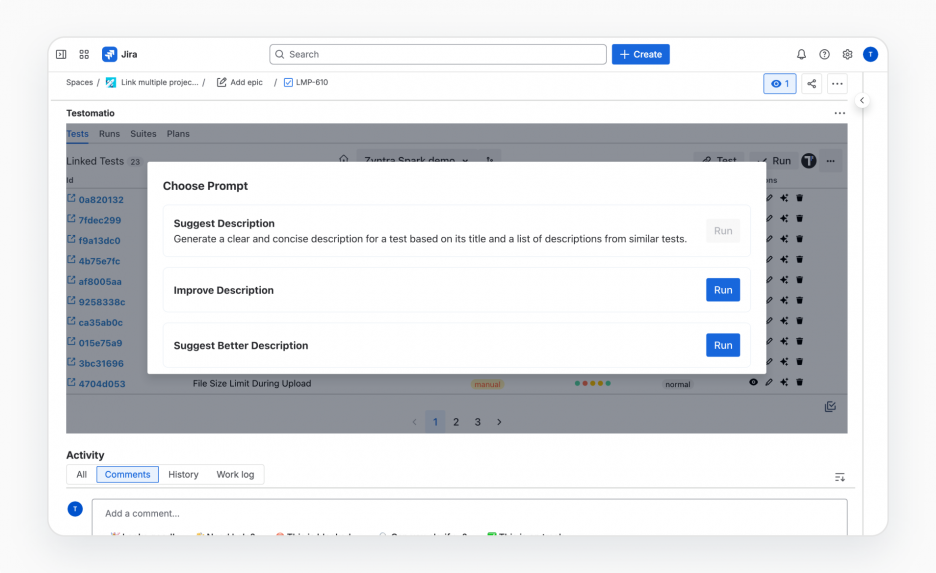Click AI sparkle icon in 3bc31696 row
Viewport: 936px width, 573px height.
click(784, 362)
